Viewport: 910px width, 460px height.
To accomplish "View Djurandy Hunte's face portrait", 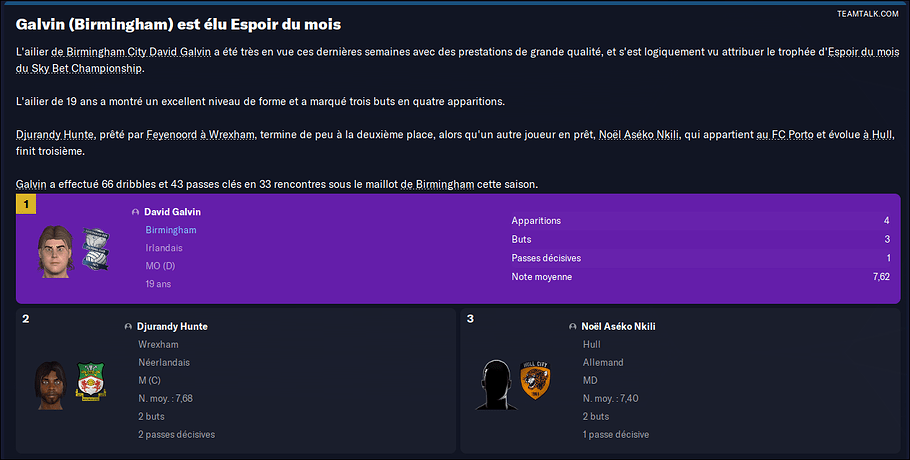I will point(52,386).
